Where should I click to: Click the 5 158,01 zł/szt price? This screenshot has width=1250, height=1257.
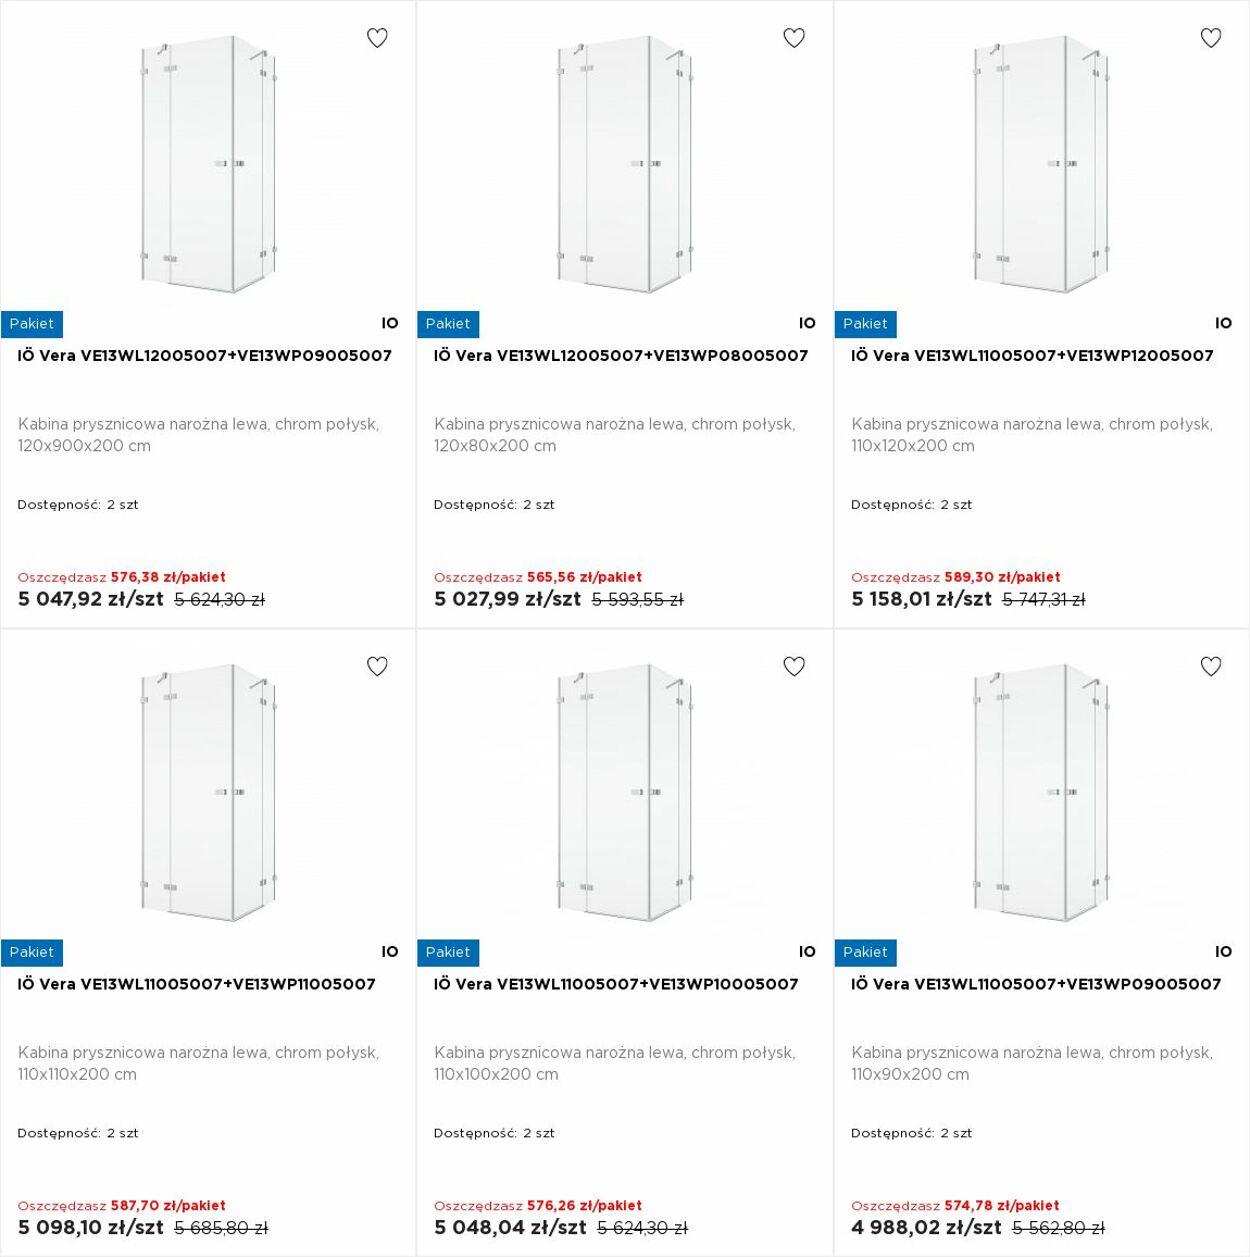921,599
